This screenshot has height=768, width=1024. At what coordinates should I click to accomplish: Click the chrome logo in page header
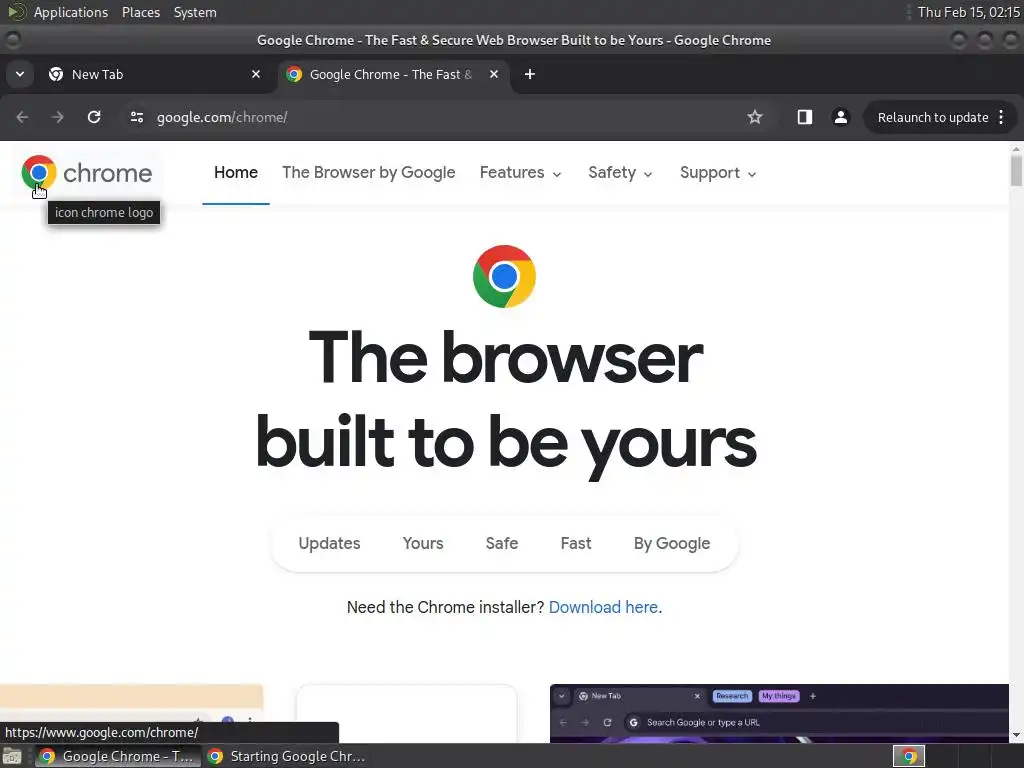tap(87, 173)
